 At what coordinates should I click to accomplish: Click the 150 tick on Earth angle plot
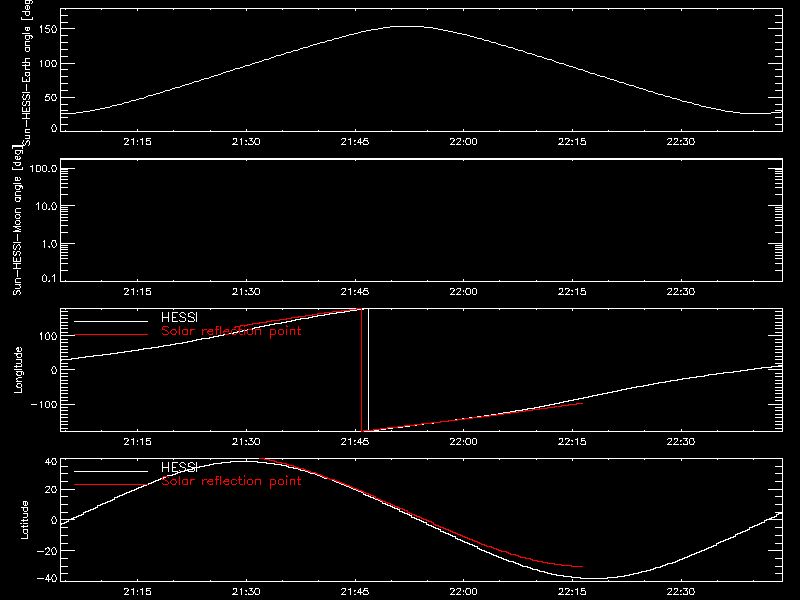coord(49,29)
